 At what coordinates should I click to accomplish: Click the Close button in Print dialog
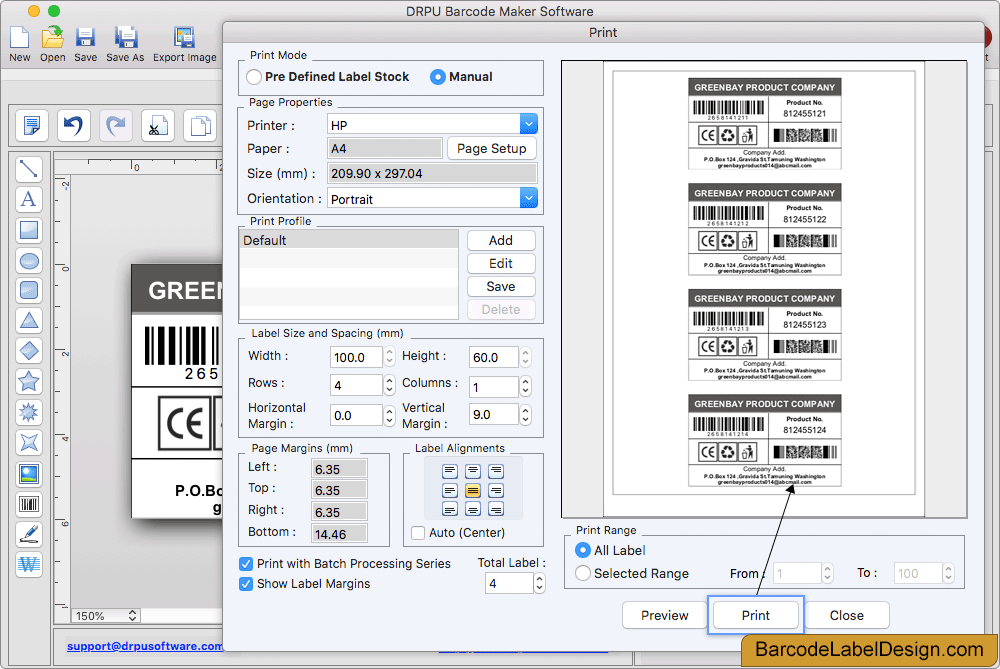pos(846,615)
